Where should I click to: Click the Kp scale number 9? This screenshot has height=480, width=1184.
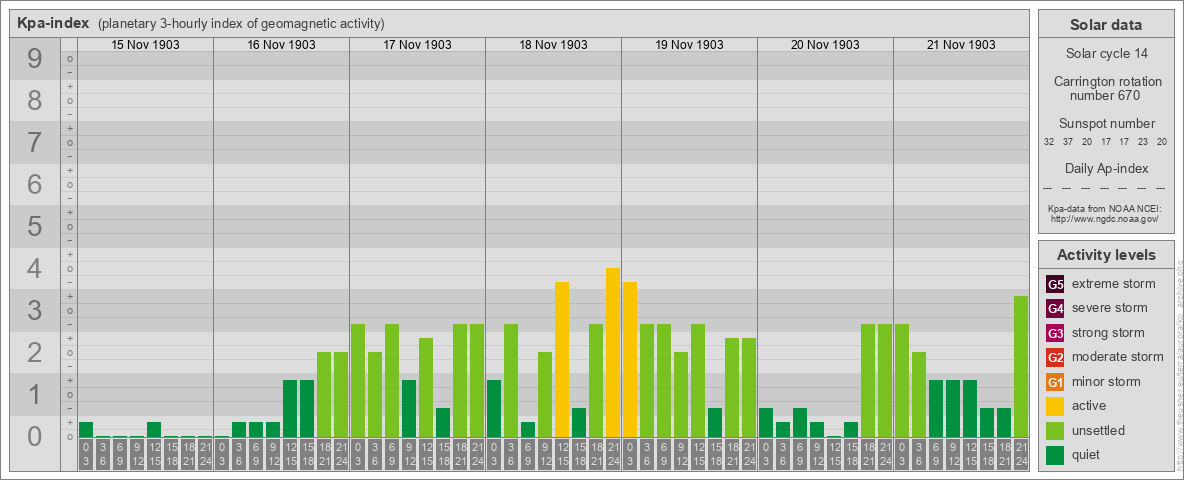(34, 59)
